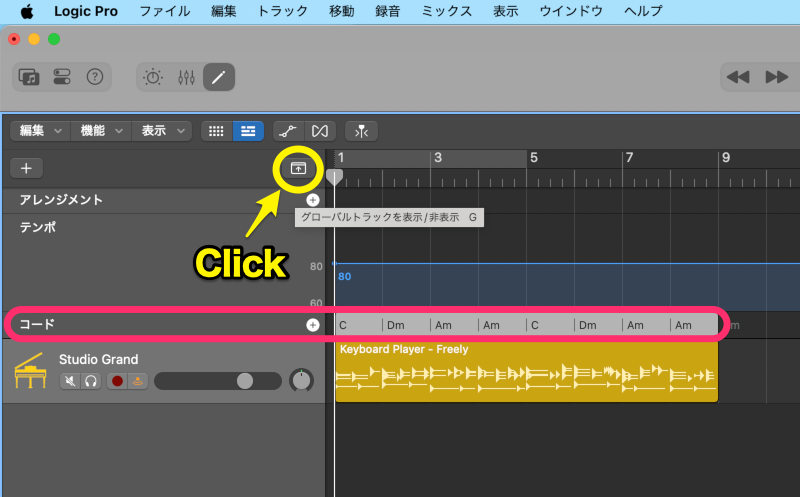The height and width of the screenshot is (497, 800).
Task: Open the 編集 dropdown in tracks area
Action: [x=40, y=131]
